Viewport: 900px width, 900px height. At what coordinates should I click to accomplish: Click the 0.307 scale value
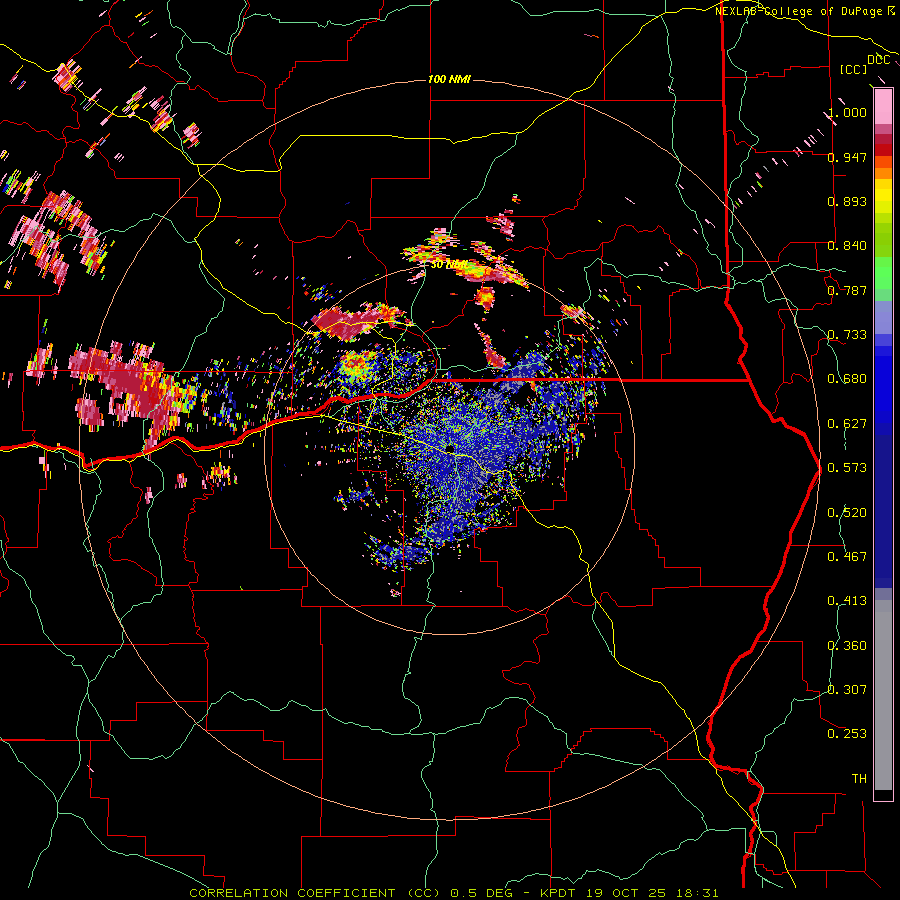847,690
